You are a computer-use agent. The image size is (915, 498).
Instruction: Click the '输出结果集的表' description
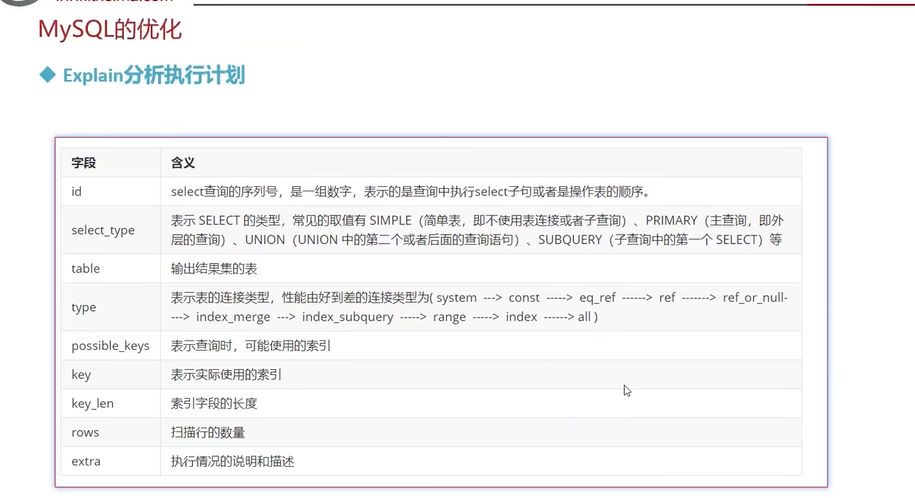pos(214,269)
